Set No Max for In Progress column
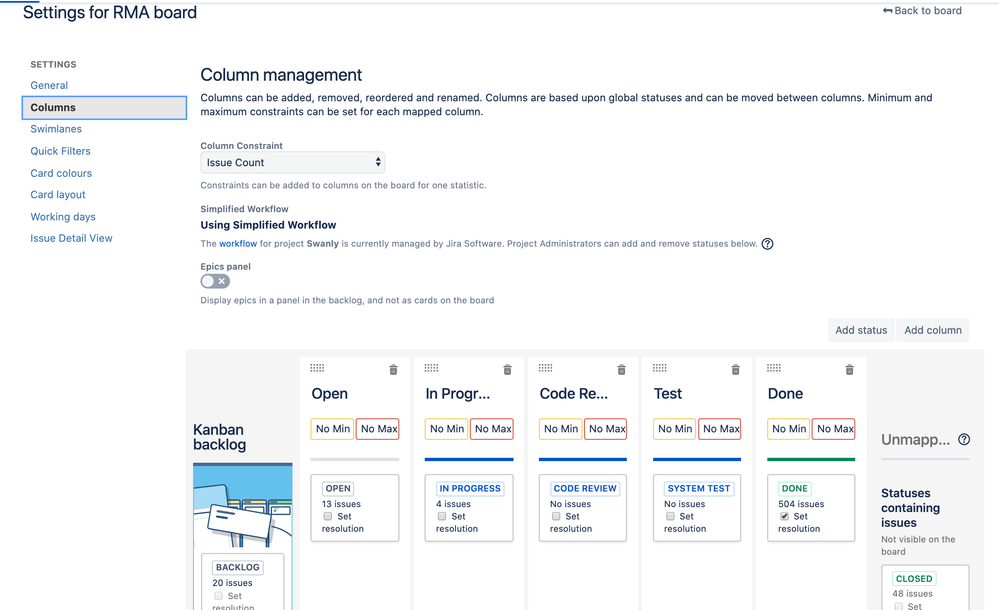The image size is (999, 610). click(492, 429)
